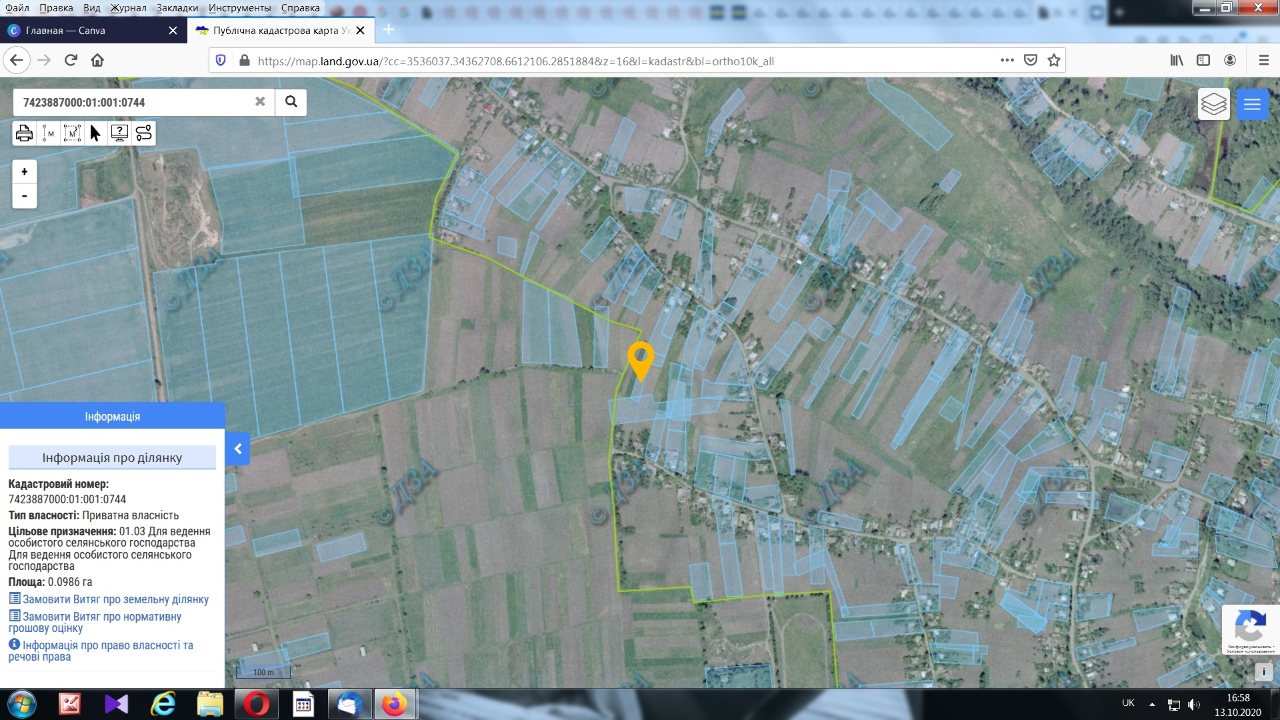Clear the cadastral number search field

pos(260,102)
